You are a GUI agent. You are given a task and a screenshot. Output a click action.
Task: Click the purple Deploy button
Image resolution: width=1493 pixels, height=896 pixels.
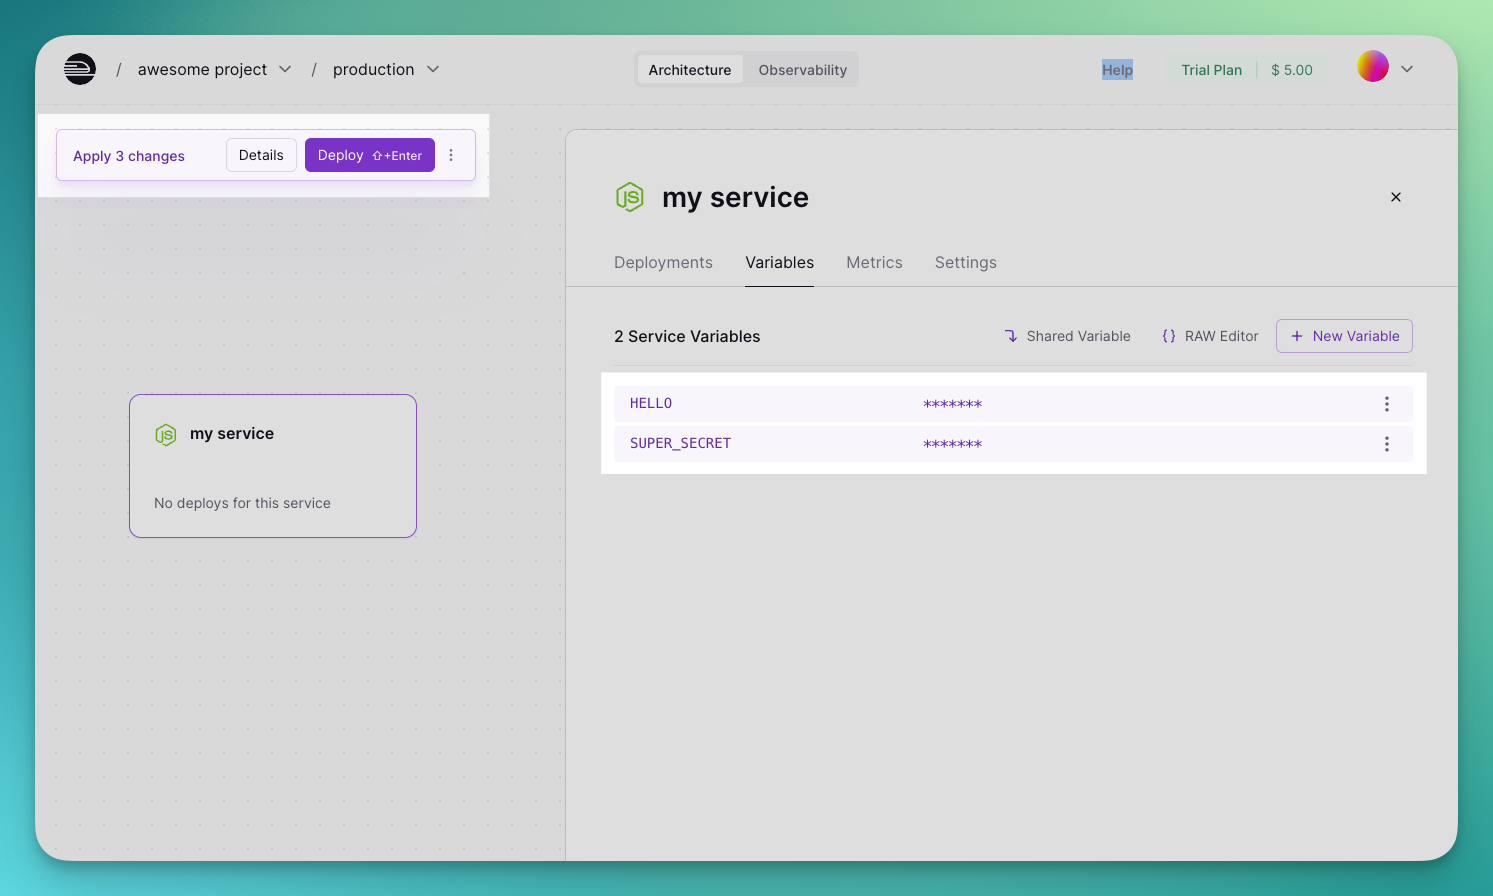pos(370,155)
